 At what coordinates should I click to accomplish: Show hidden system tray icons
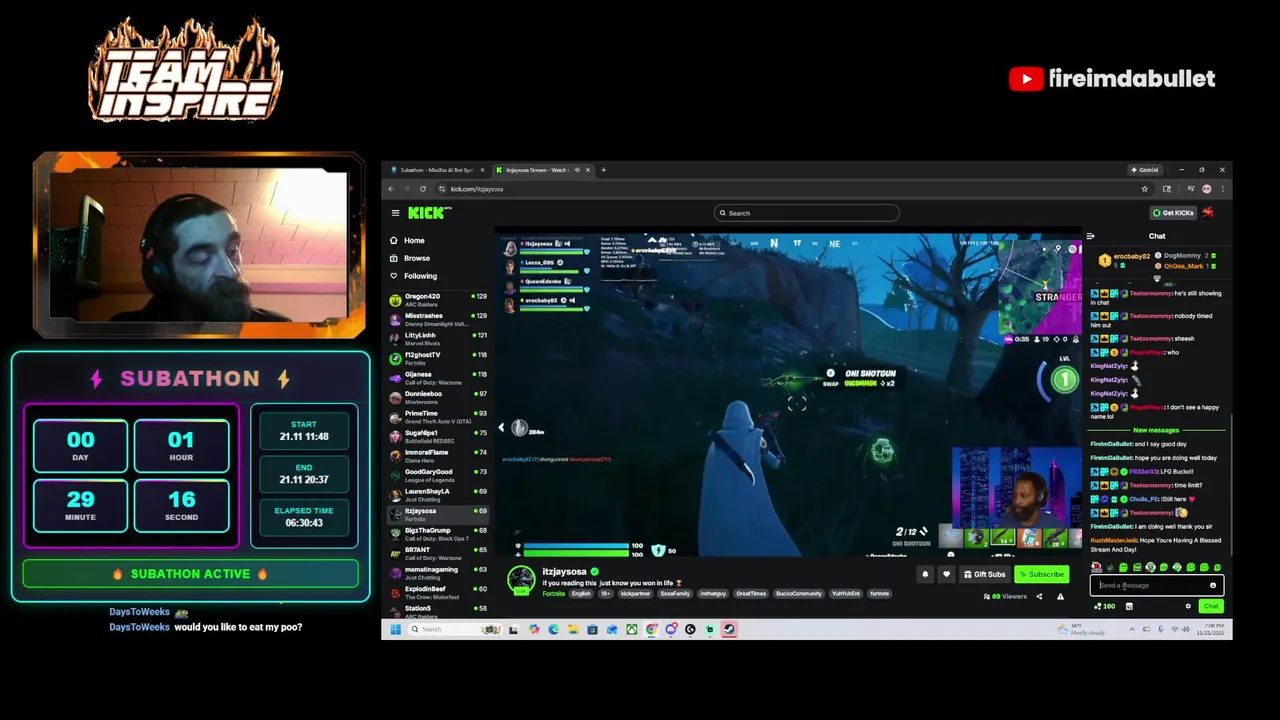point(1132,629)
